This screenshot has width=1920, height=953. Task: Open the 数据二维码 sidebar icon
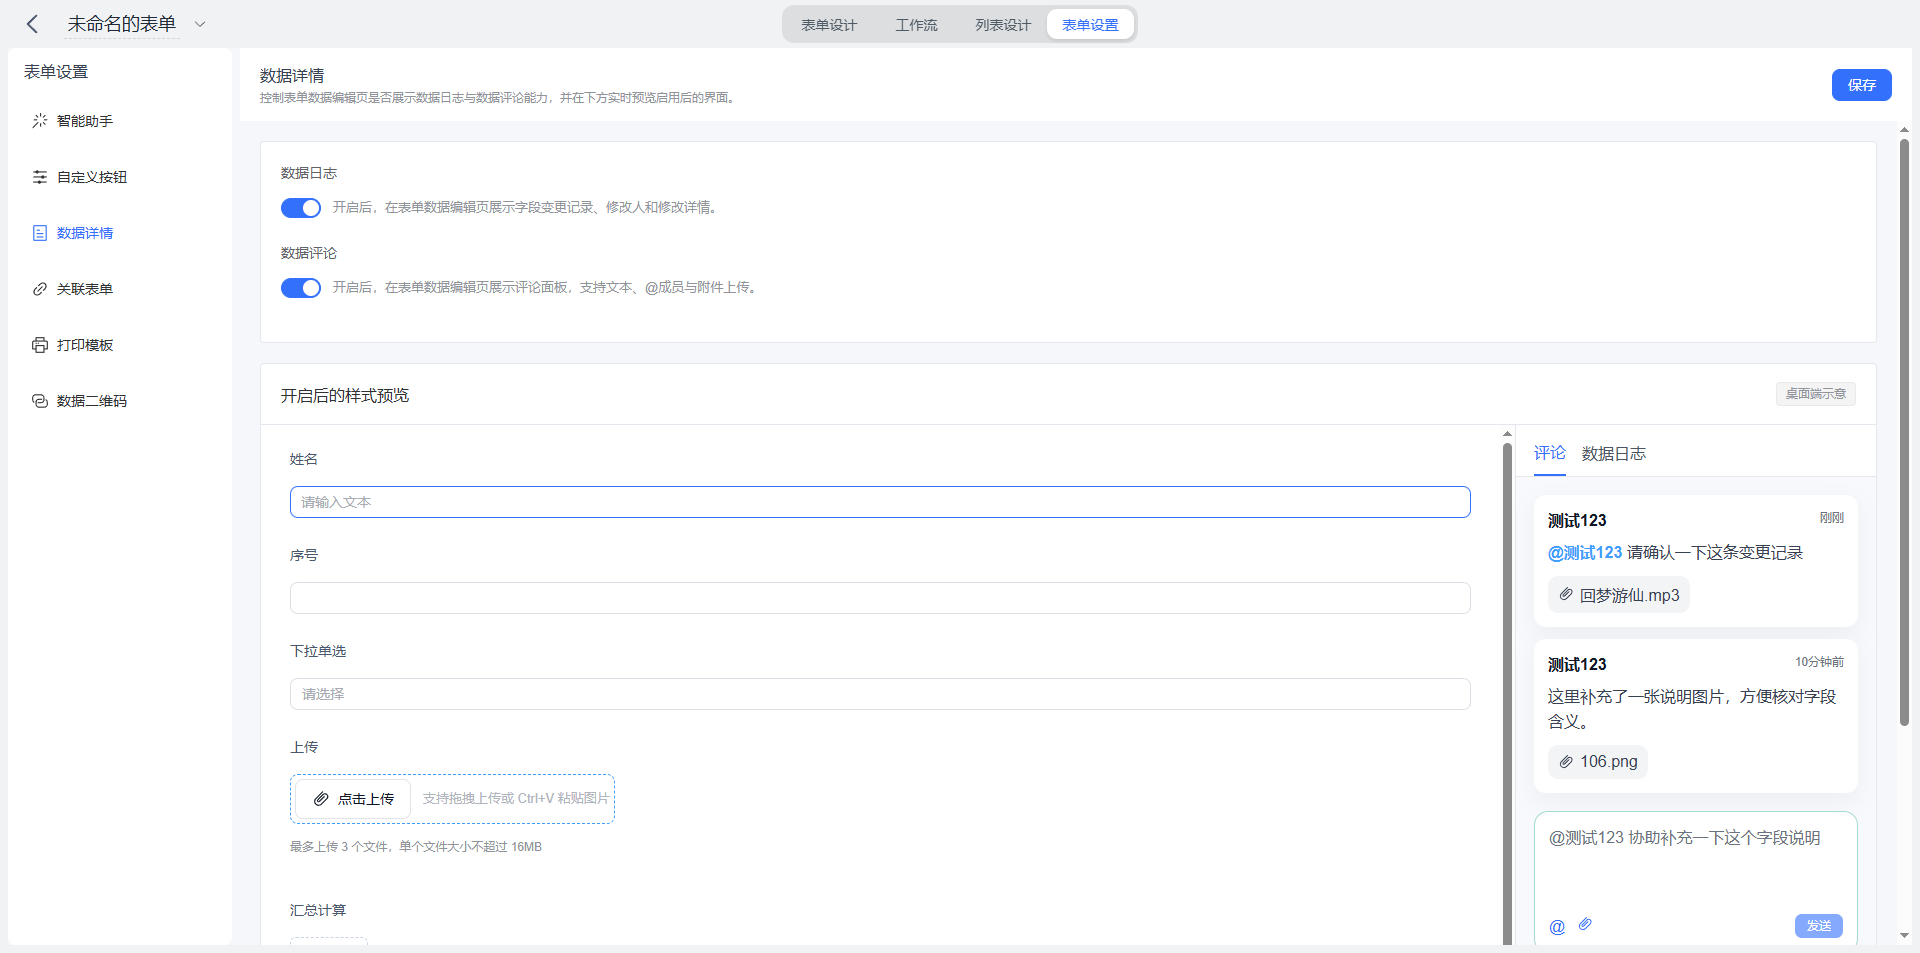click(40, 401)
